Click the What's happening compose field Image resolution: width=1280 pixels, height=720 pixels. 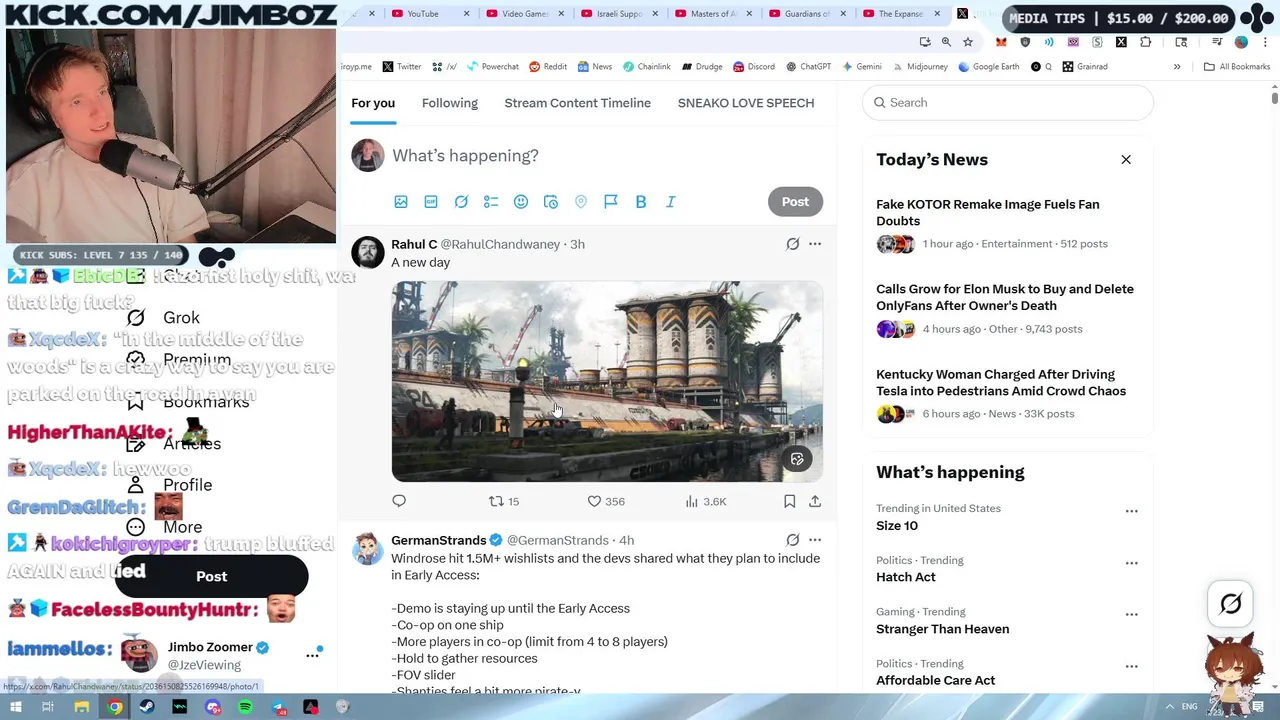(465, 156)
